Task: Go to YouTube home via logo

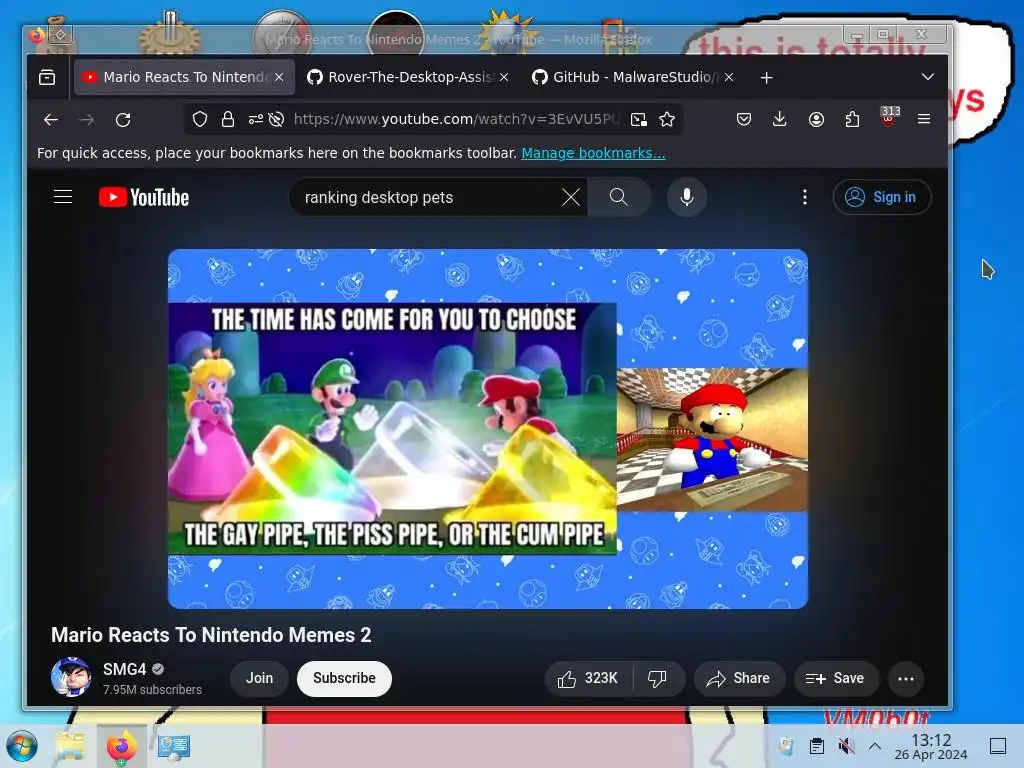Action: (x=144, y=197)
